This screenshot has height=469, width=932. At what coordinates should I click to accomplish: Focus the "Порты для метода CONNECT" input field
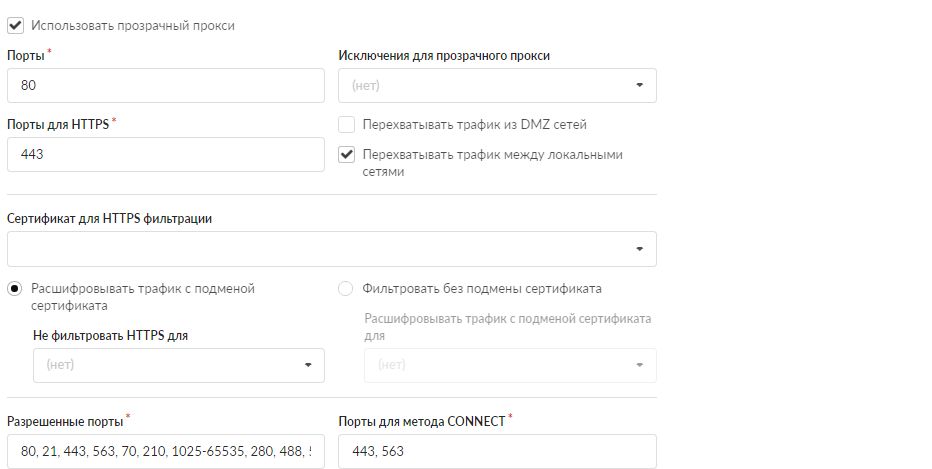coord(497,452)
